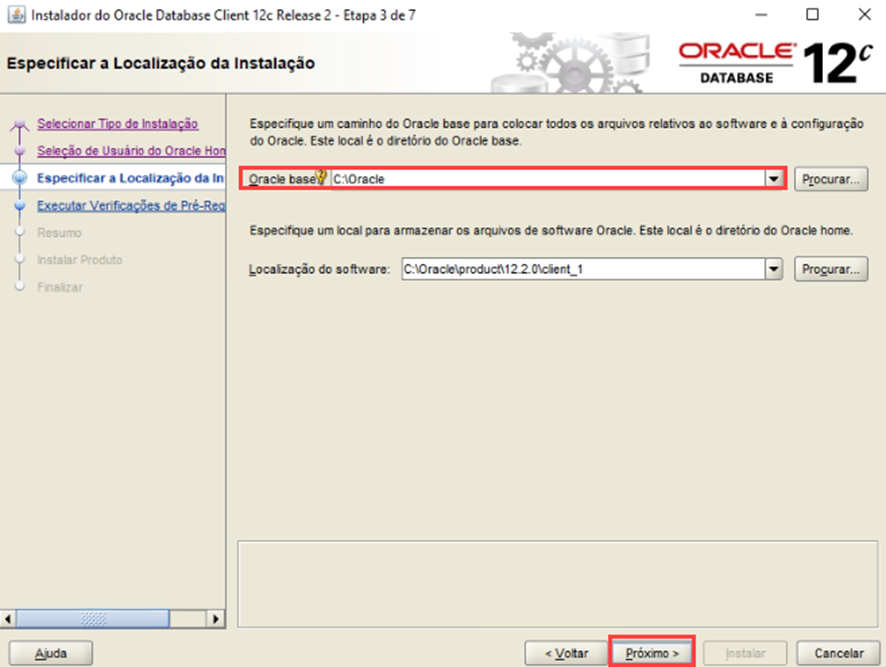Click Procurar button next to Oracle base
The image size is (886, 667).
(831, 179)
